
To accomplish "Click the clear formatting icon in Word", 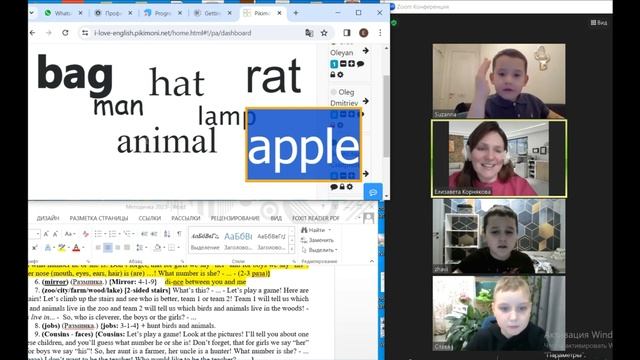I will 85,233.
